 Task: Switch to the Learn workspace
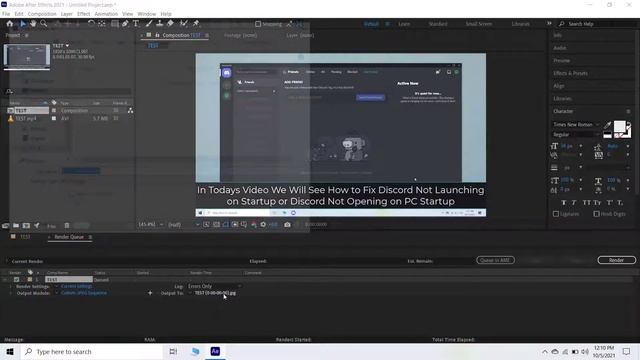[404, 24]
